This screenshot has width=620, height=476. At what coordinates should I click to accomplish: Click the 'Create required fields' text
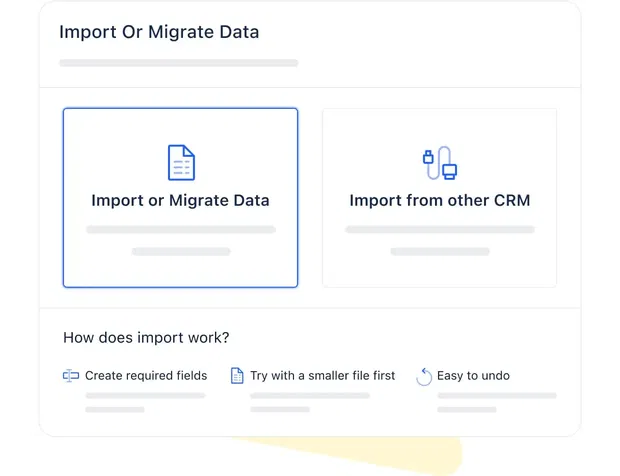click(x=146, y=376)
